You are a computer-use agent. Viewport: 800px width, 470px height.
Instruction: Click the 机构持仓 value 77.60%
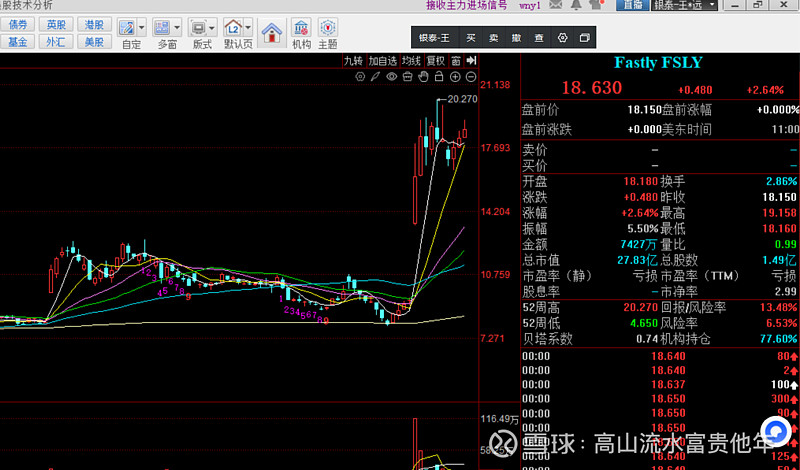(780, 339)
